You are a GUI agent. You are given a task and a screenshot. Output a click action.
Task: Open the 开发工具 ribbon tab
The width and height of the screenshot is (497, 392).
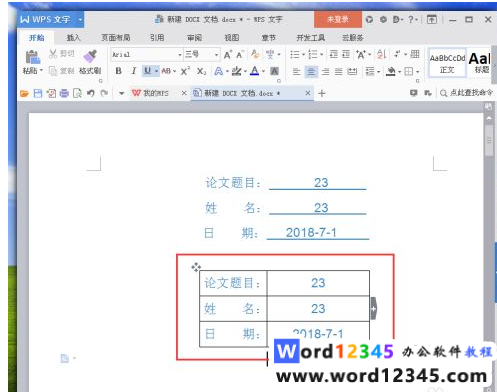311,38
